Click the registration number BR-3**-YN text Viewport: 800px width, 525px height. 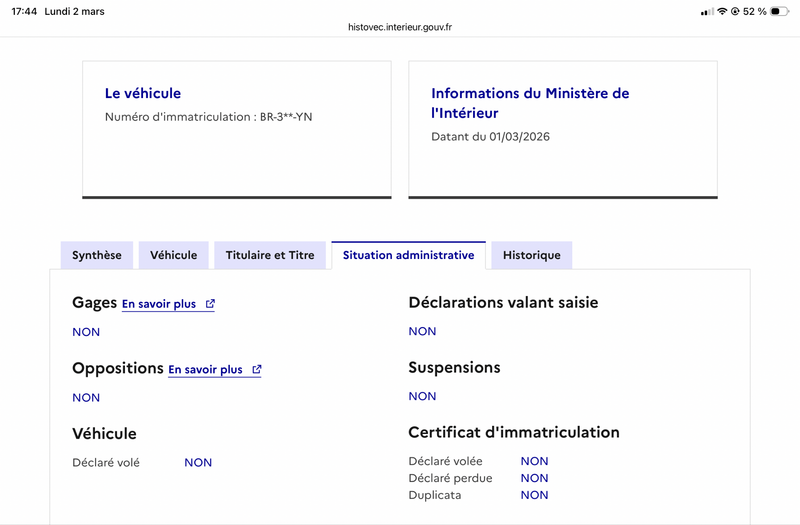(x=286, y=117)
